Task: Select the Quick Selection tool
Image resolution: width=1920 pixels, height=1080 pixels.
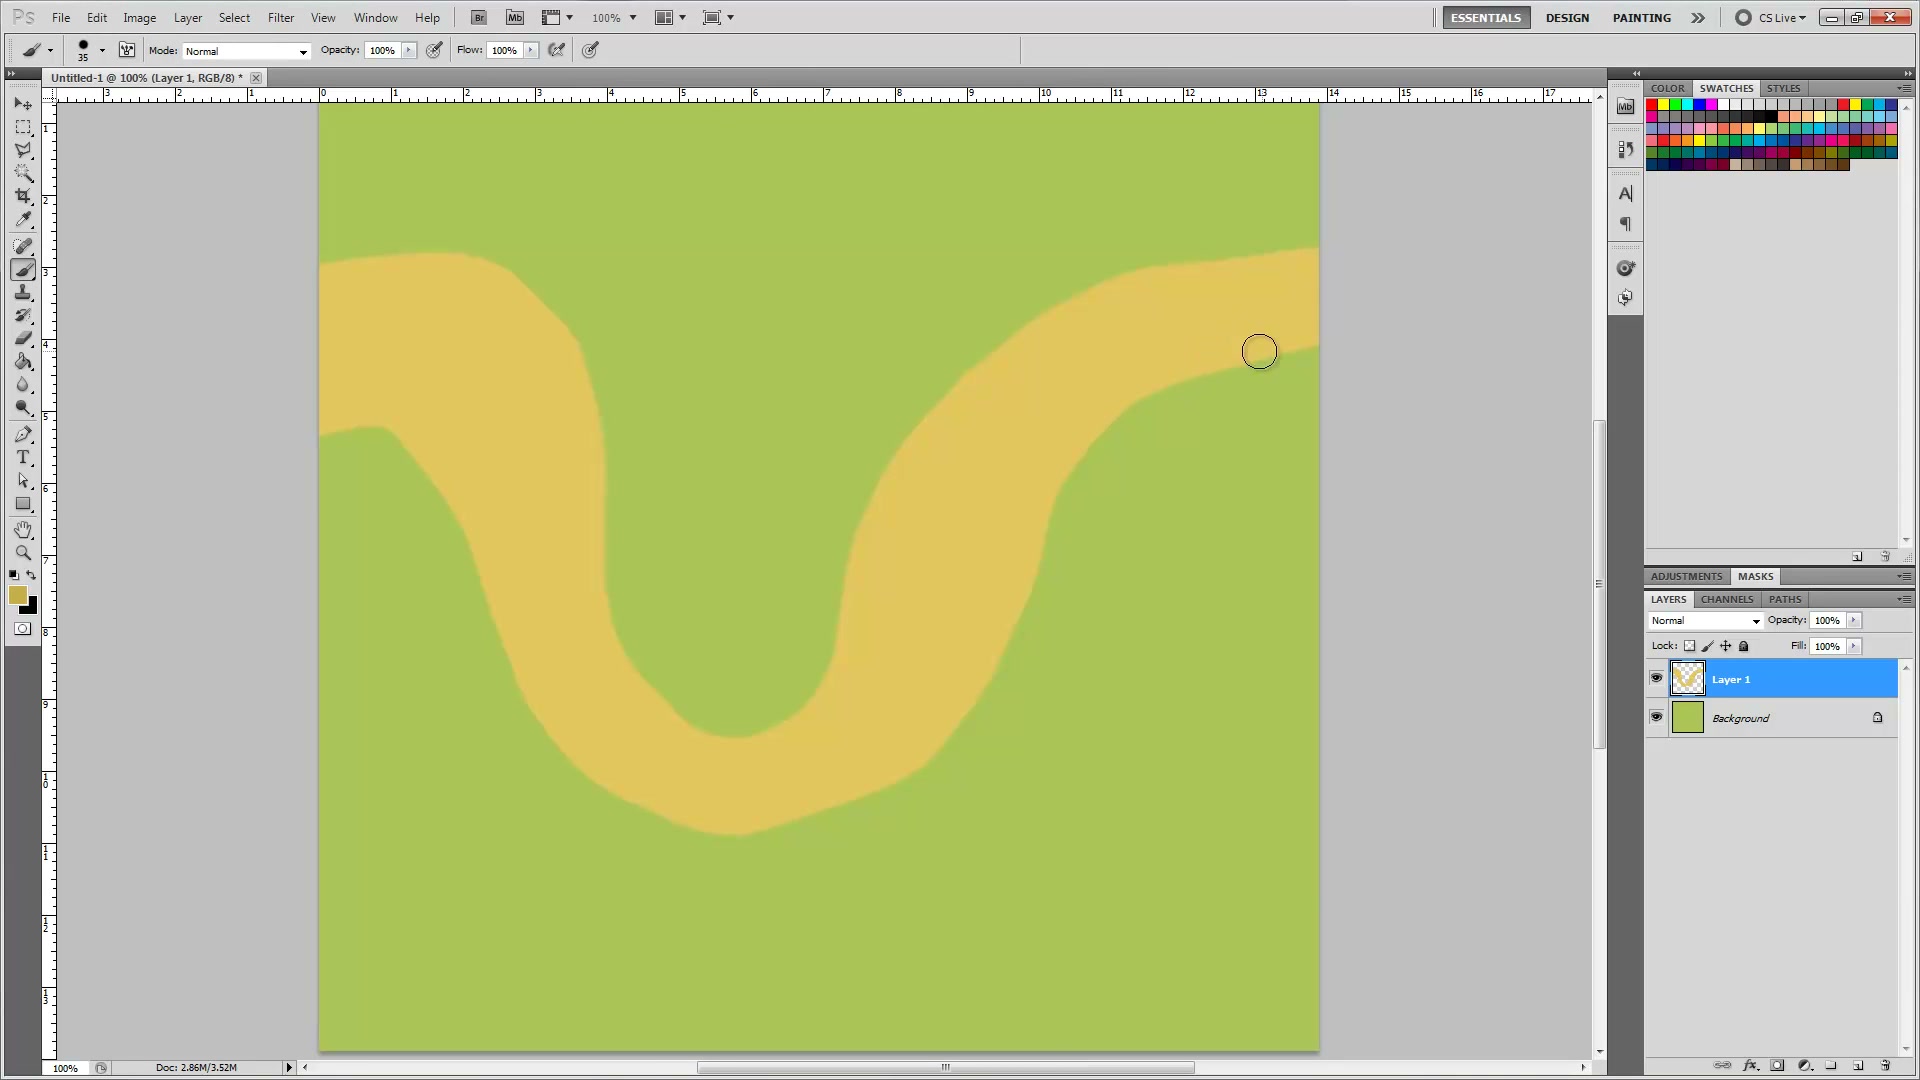Action: point(23,173)
